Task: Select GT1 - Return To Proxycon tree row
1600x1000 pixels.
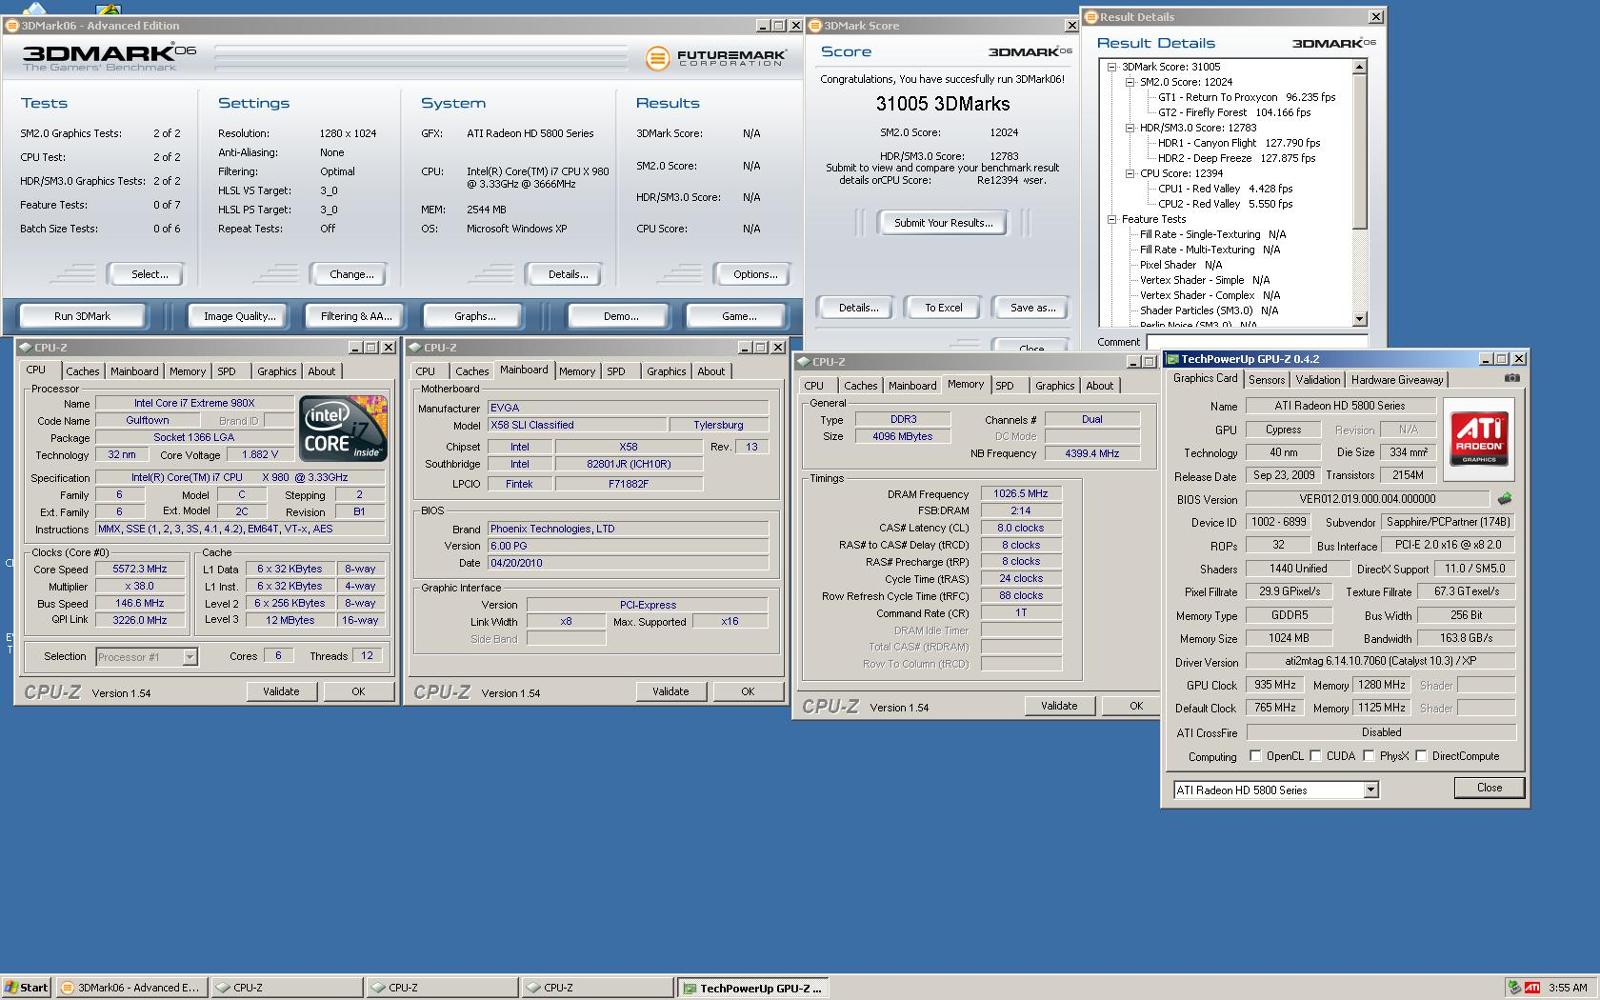Action: click(1246, 97)
